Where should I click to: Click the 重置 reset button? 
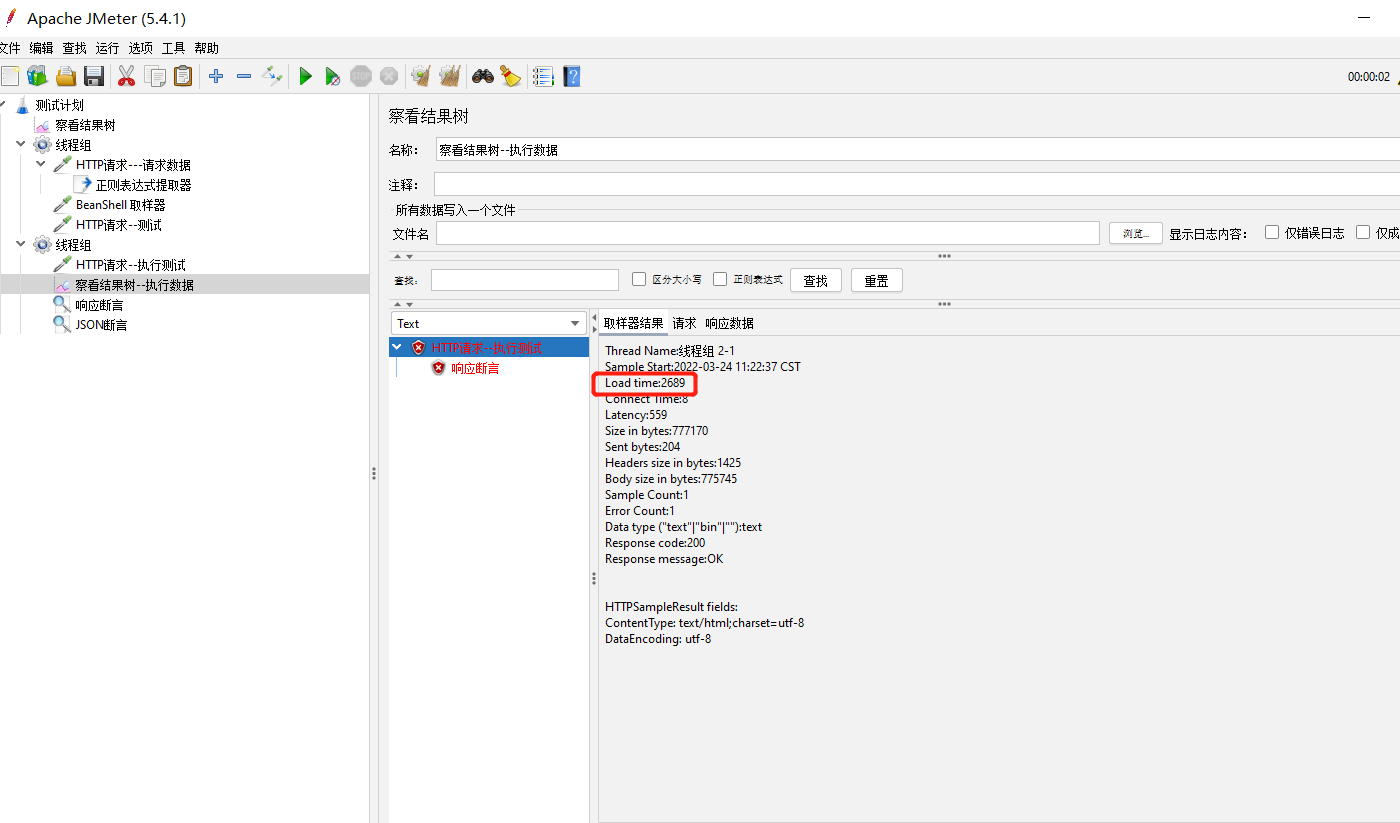[877, 280]
